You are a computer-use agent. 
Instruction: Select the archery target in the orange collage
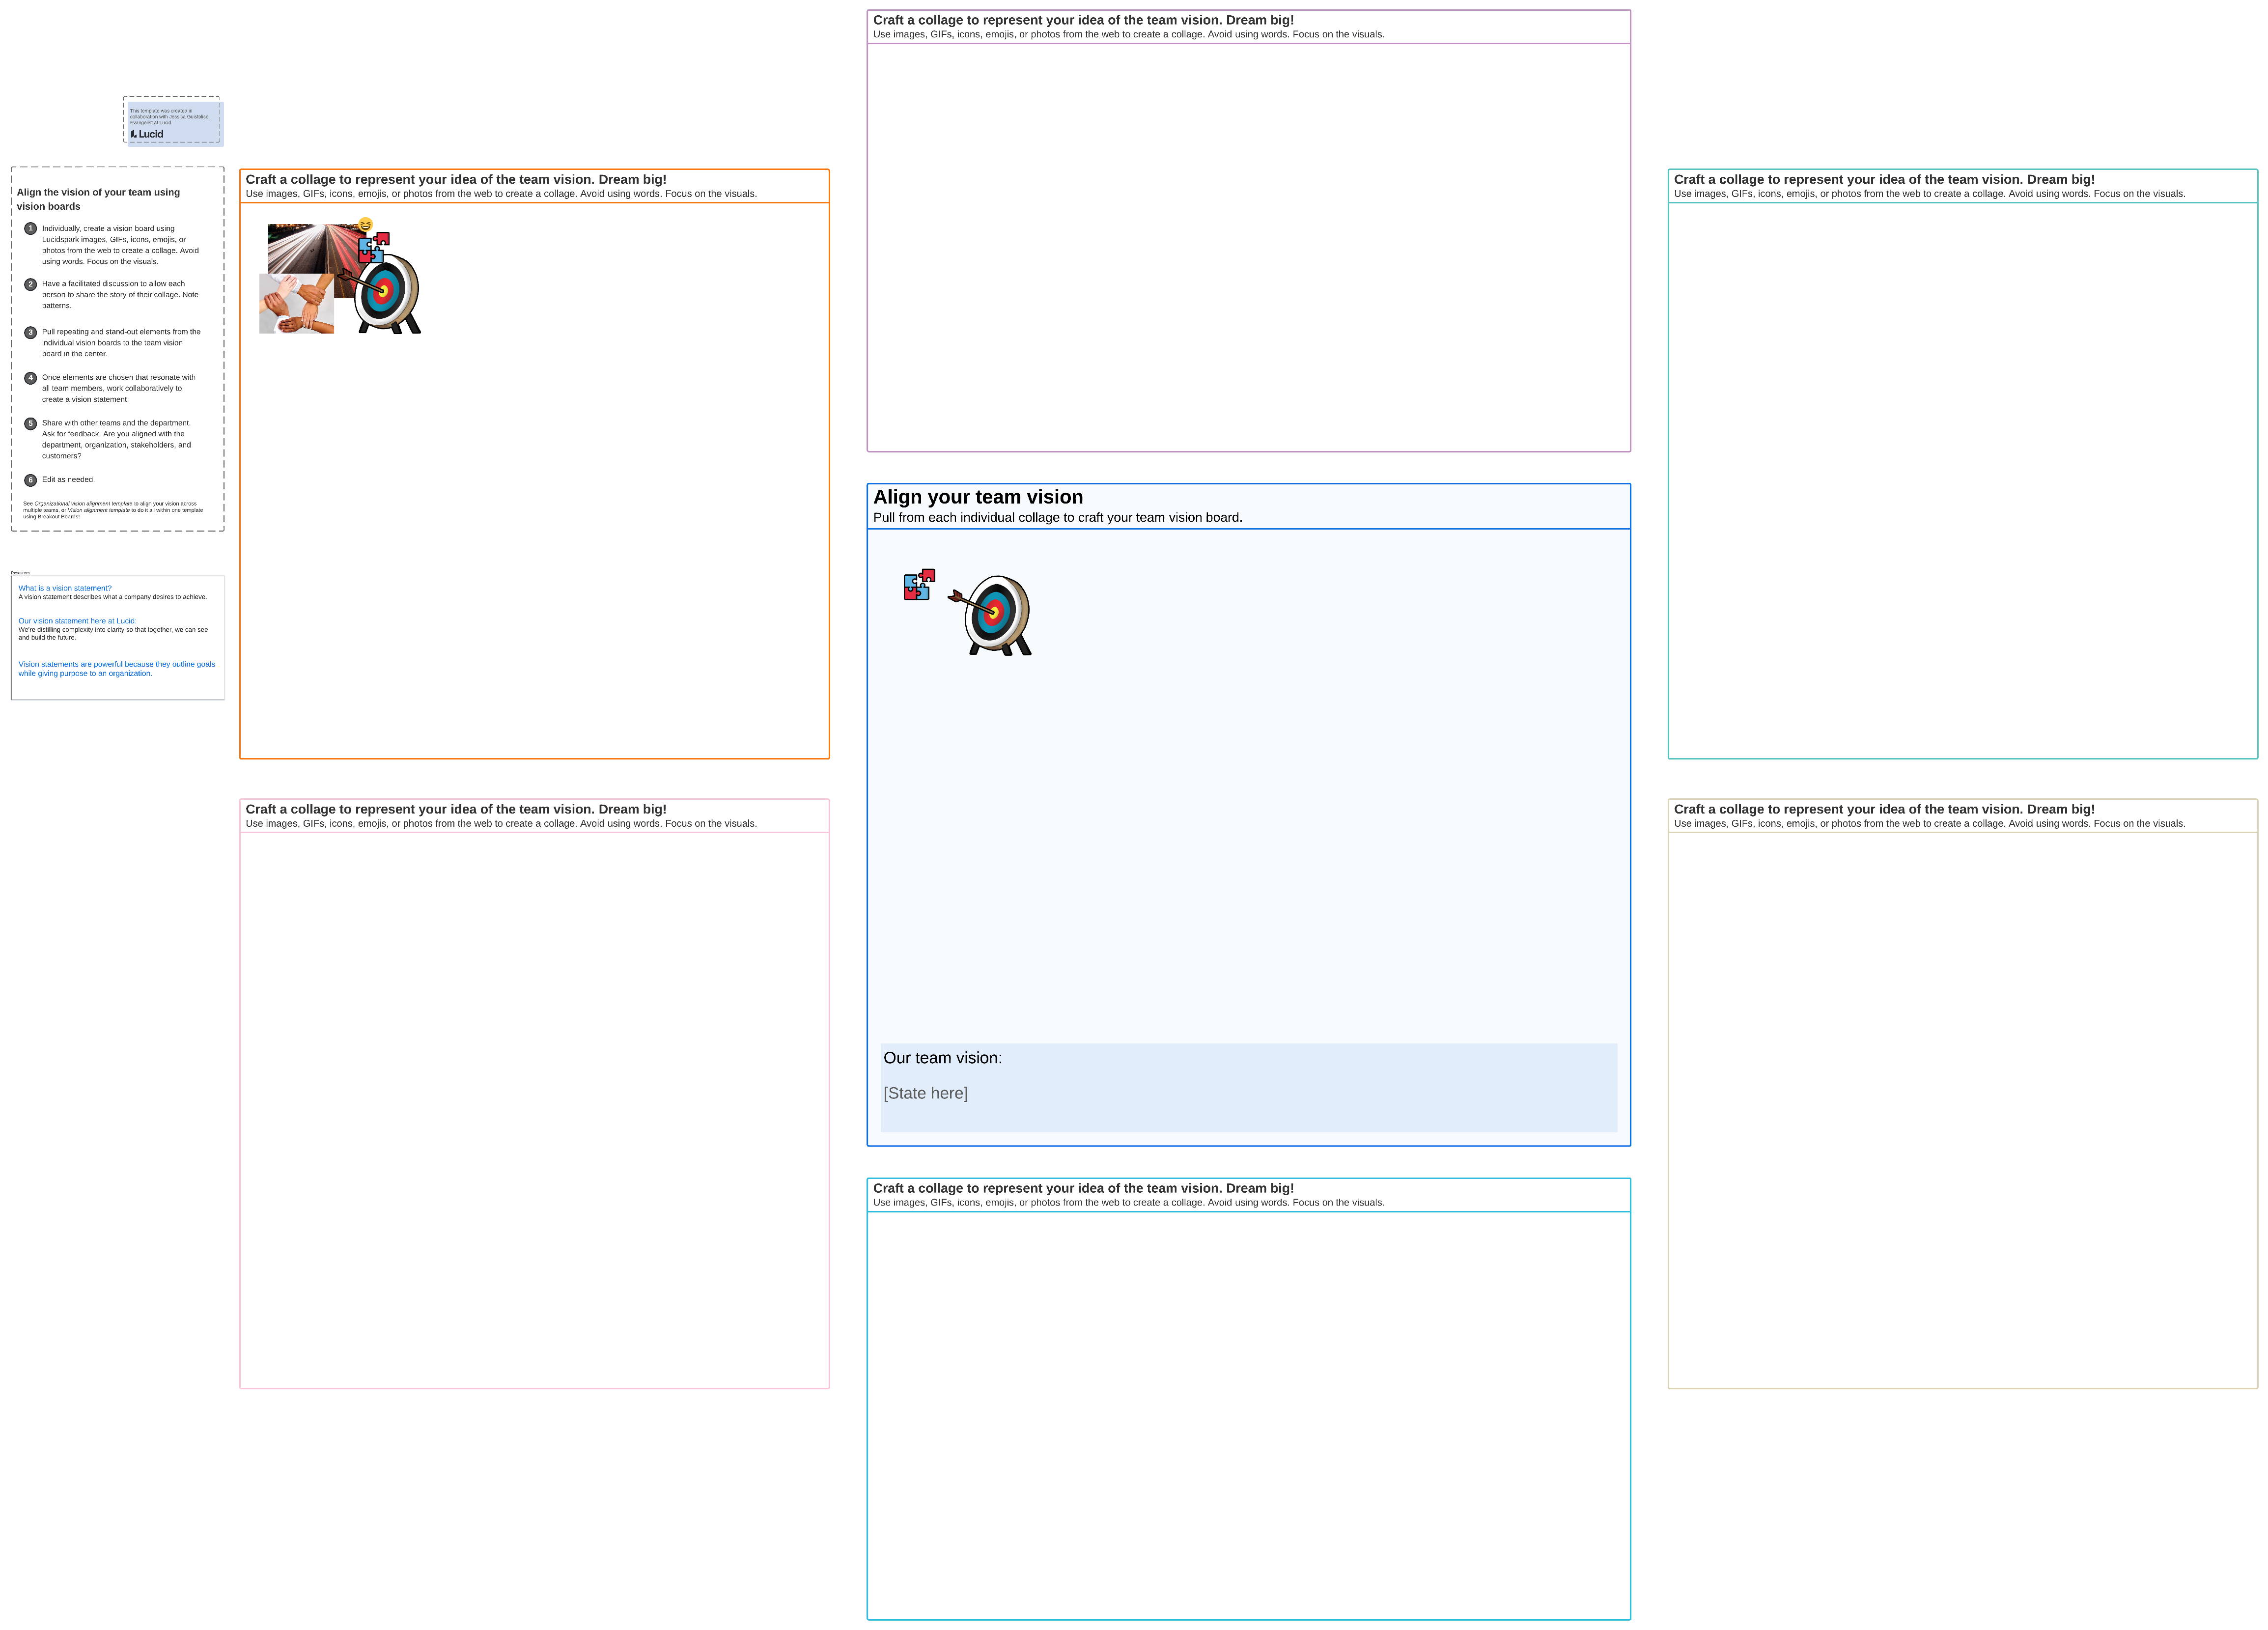click(388, 294)
